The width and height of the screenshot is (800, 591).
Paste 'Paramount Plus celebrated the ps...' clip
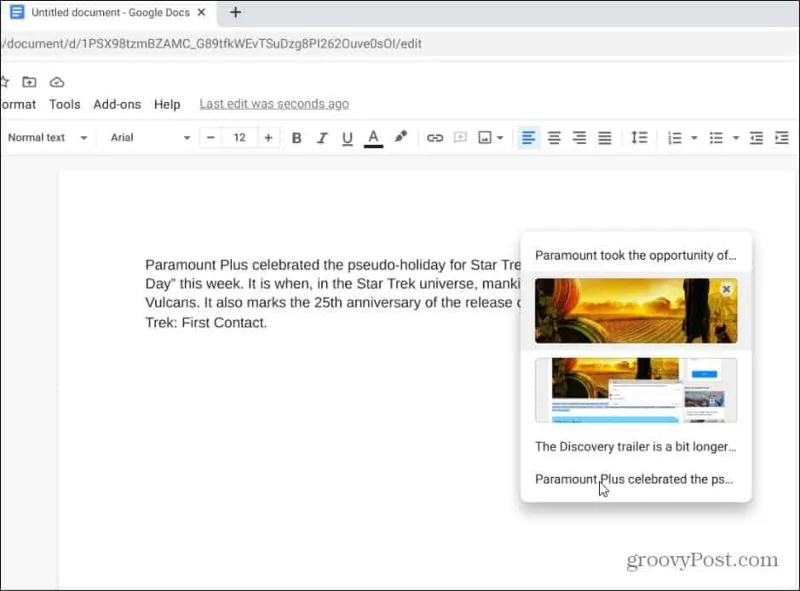coord(634,479)
